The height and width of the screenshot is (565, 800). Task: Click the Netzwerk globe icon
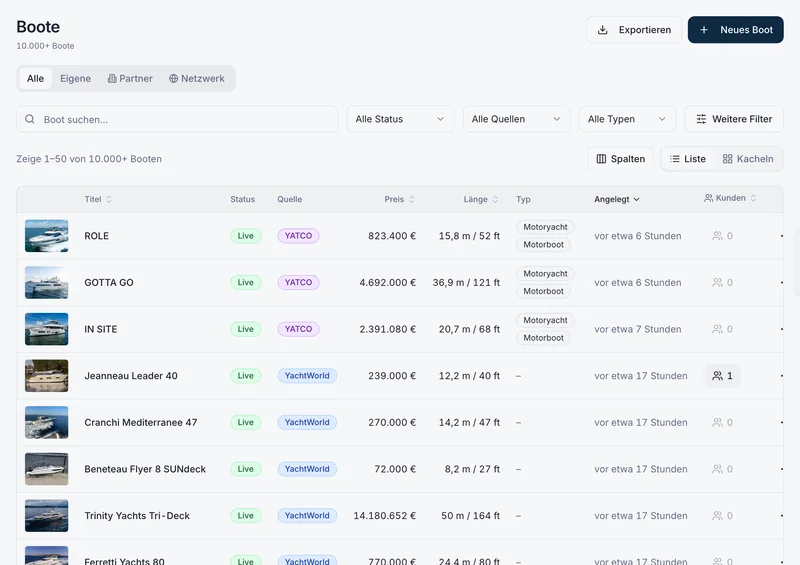click(x=173, y=79)
